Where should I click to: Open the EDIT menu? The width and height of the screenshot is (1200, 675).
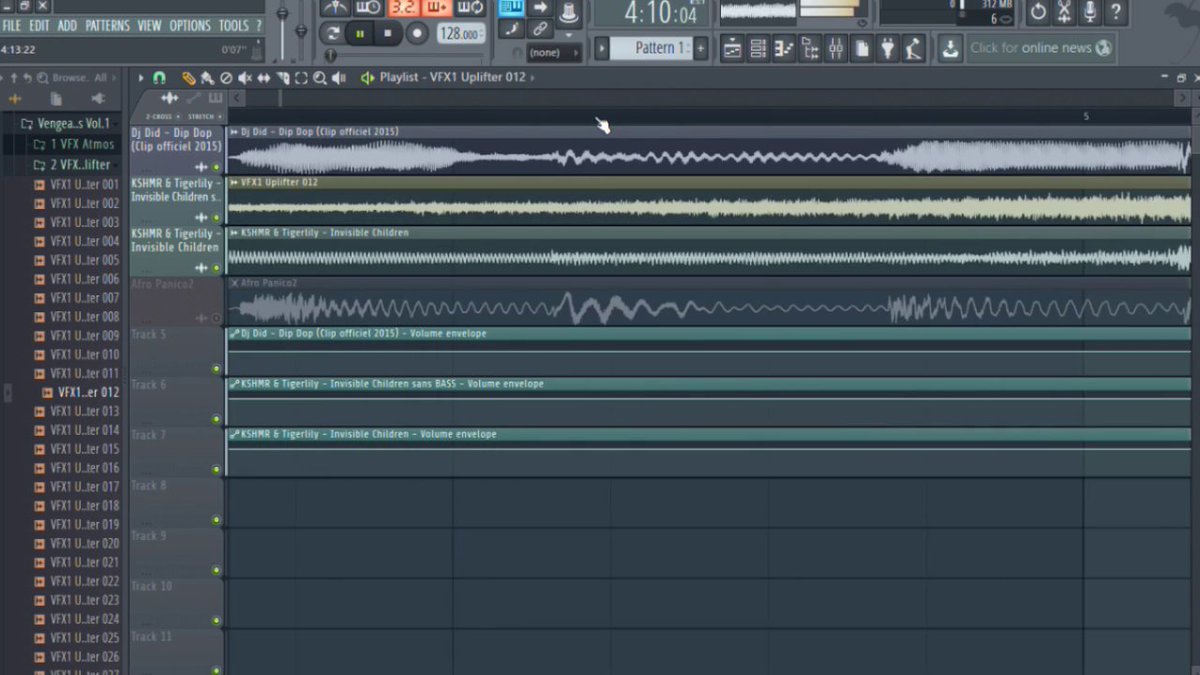point(39,25)
